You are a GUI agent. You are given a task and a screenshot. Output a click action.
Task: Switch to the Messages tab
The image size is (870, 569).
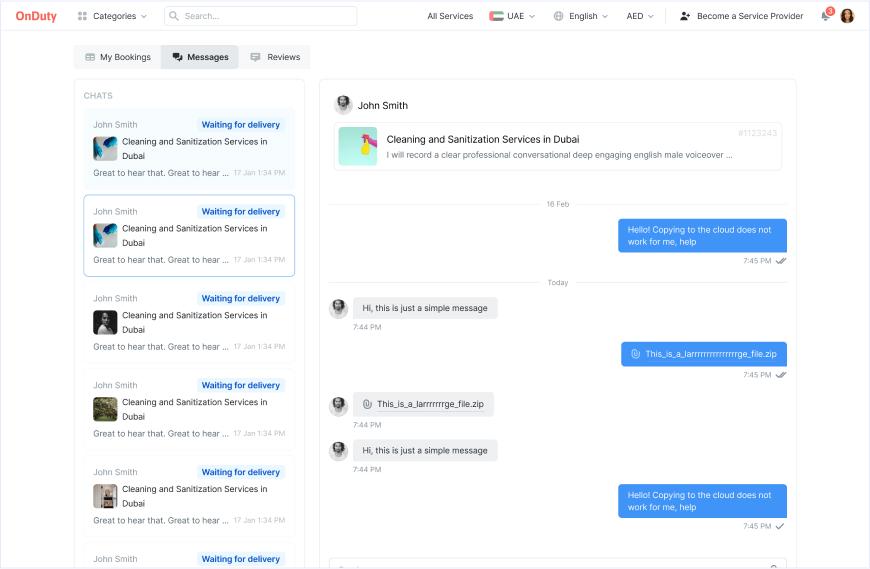point(200,57)
